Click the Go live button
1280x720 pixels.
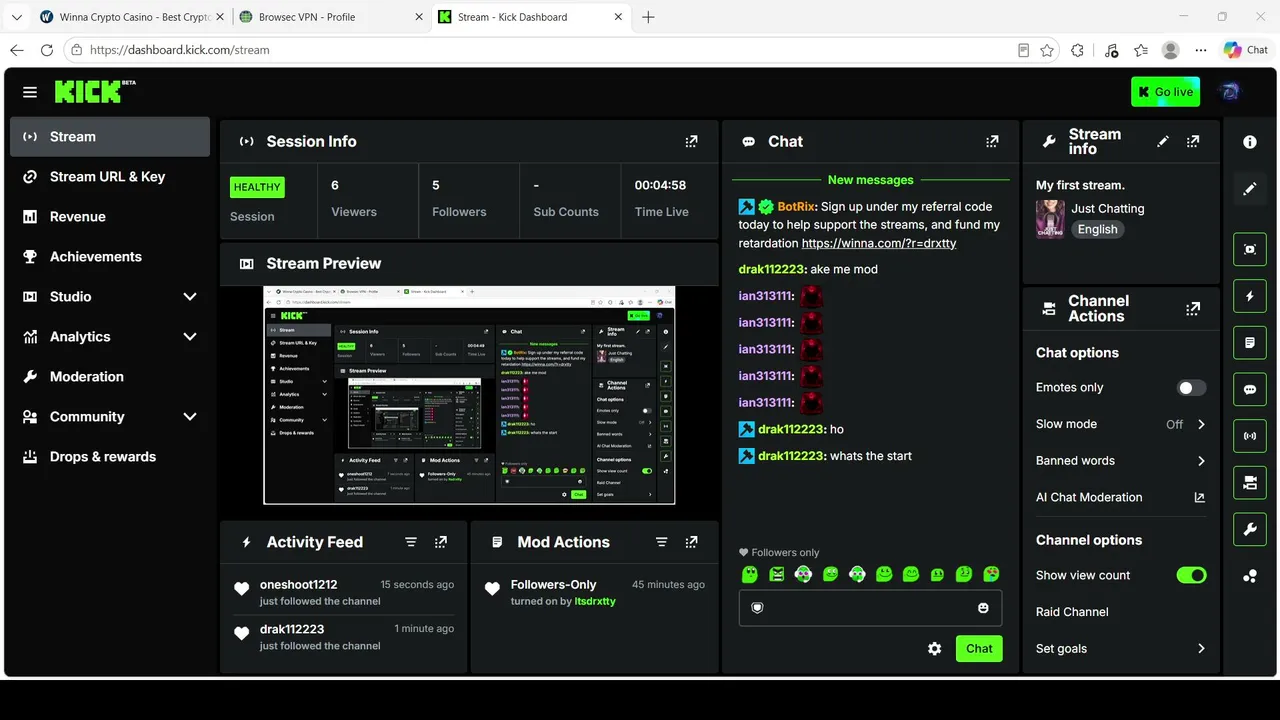[1165, 92]
